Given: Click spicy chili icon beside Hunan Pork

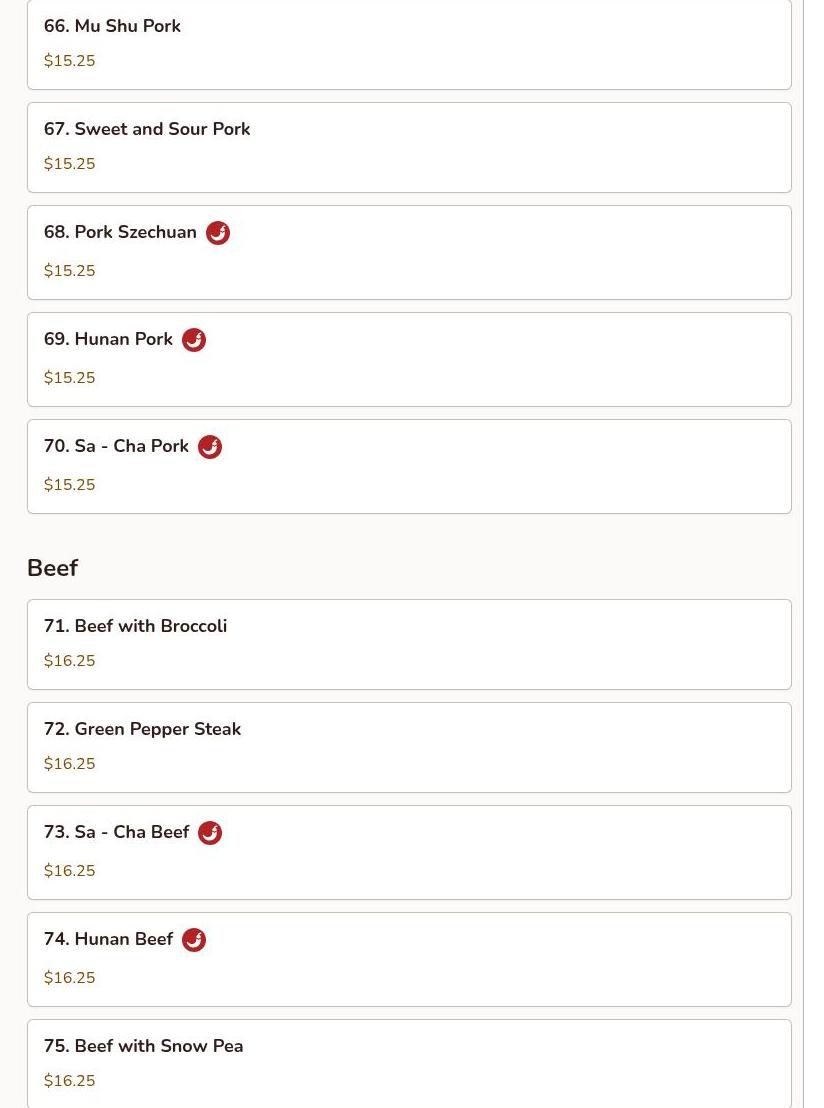Looking at the screenshot, I should tap(194, 340).
